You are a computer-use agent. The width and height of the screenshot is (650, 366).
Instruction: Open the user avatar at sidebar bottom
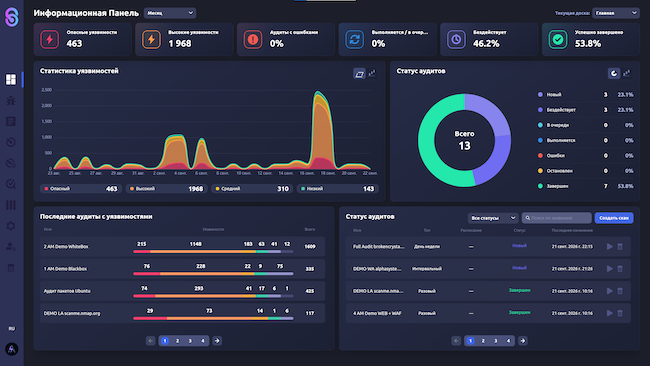pos(12,349)
